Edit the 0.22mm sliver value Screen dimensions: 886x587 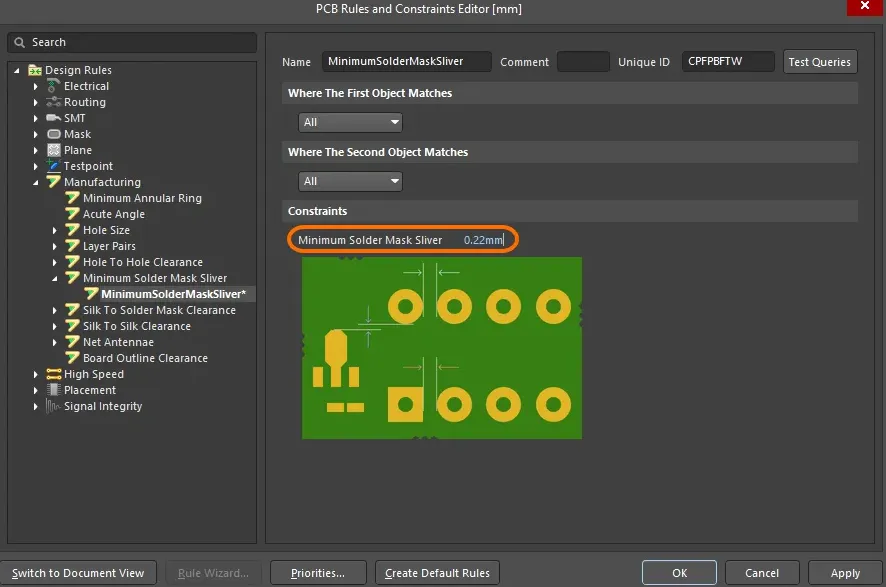pos(483,240)
